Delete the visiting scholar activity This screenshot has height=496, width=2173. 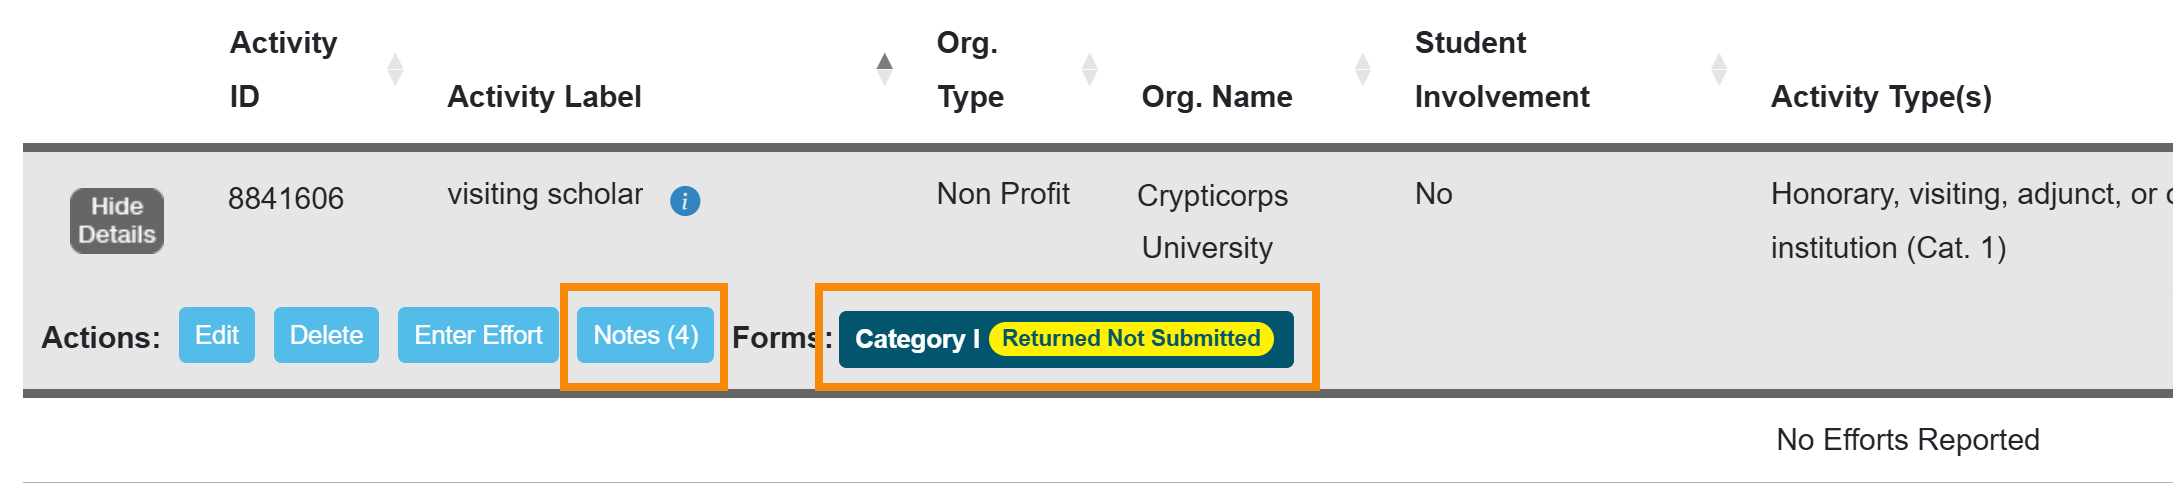tap(326, 335)
